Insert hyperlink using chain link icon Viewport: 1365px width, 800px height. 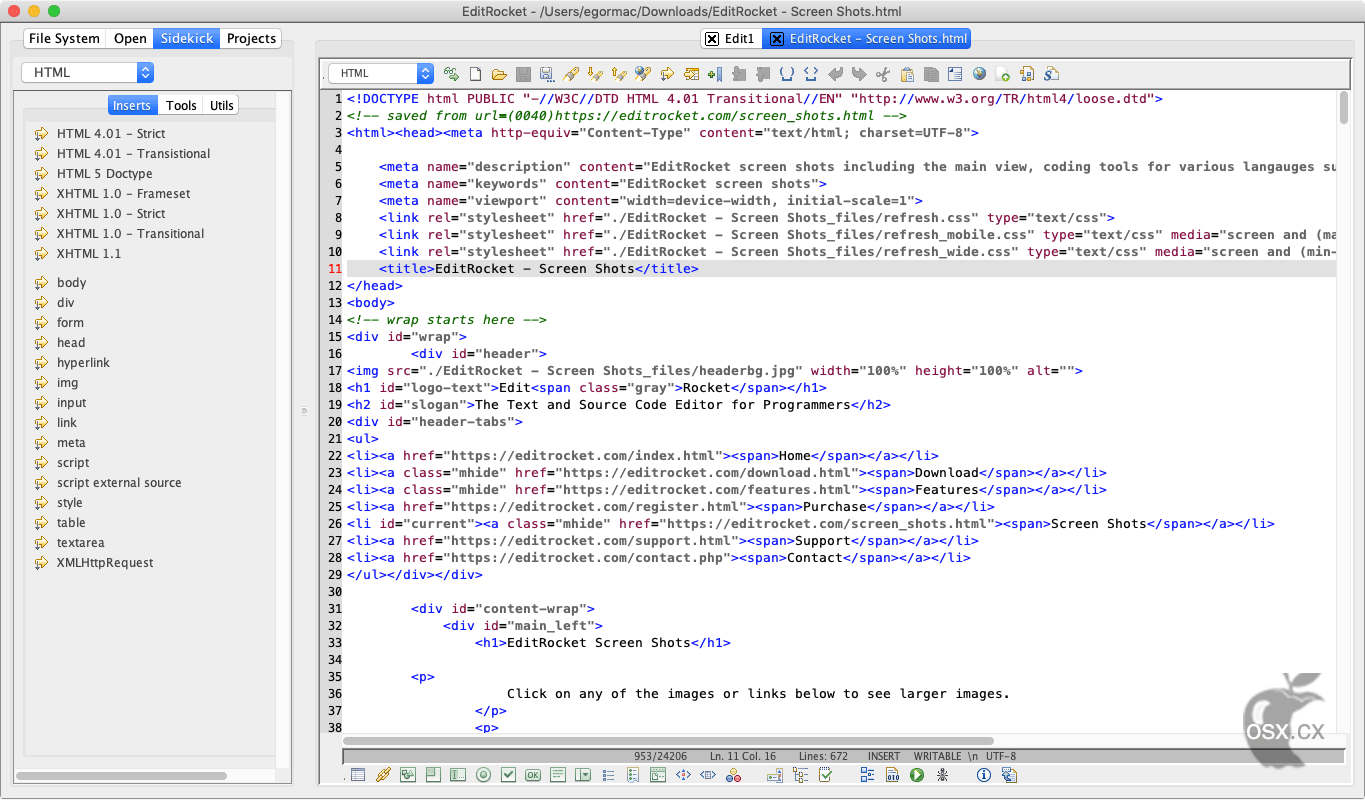point(383,775)
